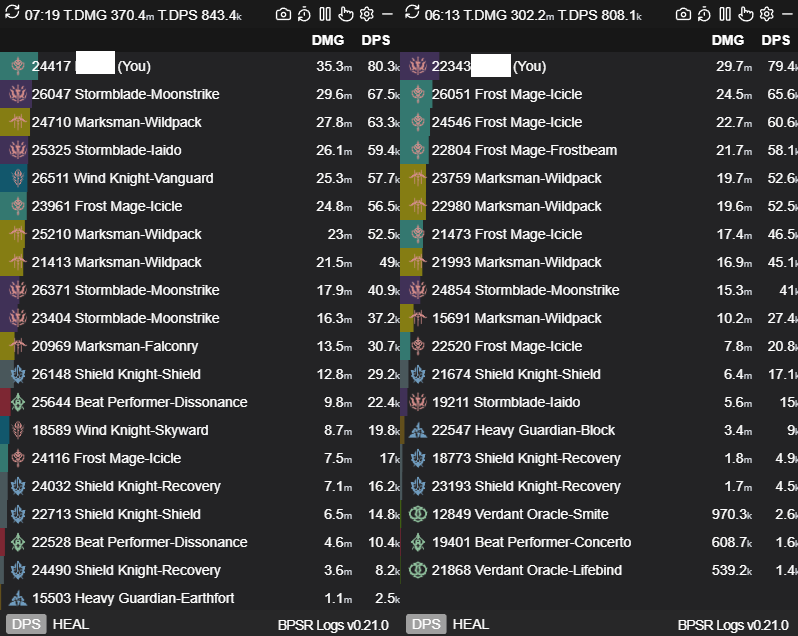Take screenshot with left panel camera icon
Viewport: 798px width, 636px height.
283,14
